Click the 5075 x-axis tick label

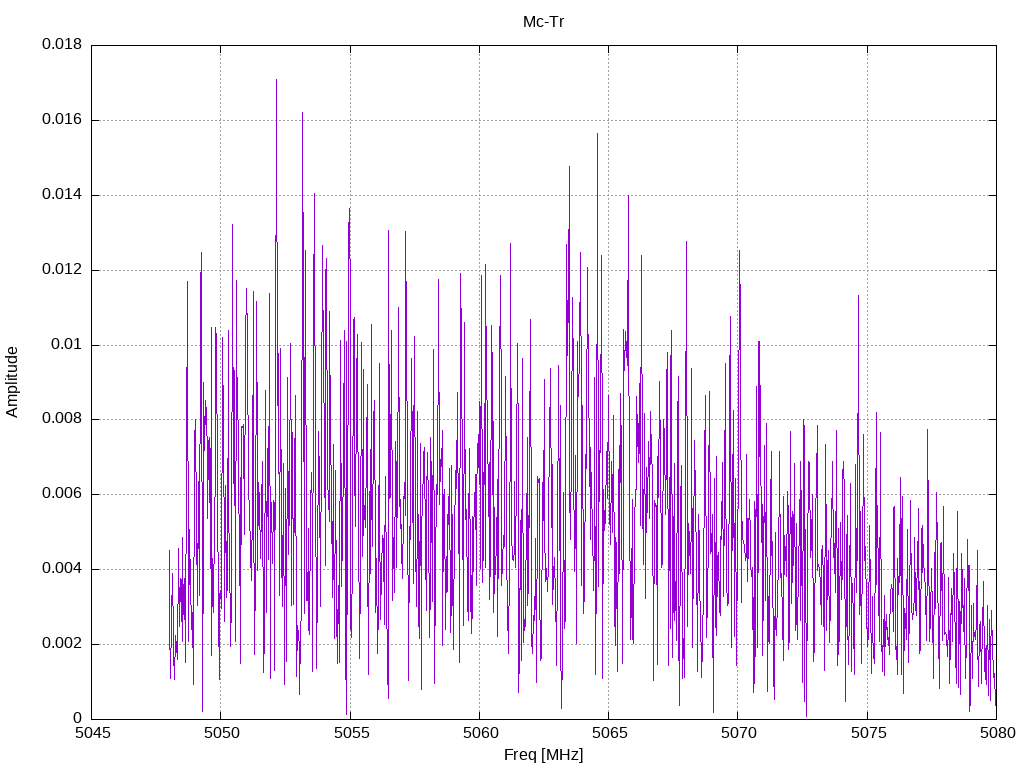point(868,733)
